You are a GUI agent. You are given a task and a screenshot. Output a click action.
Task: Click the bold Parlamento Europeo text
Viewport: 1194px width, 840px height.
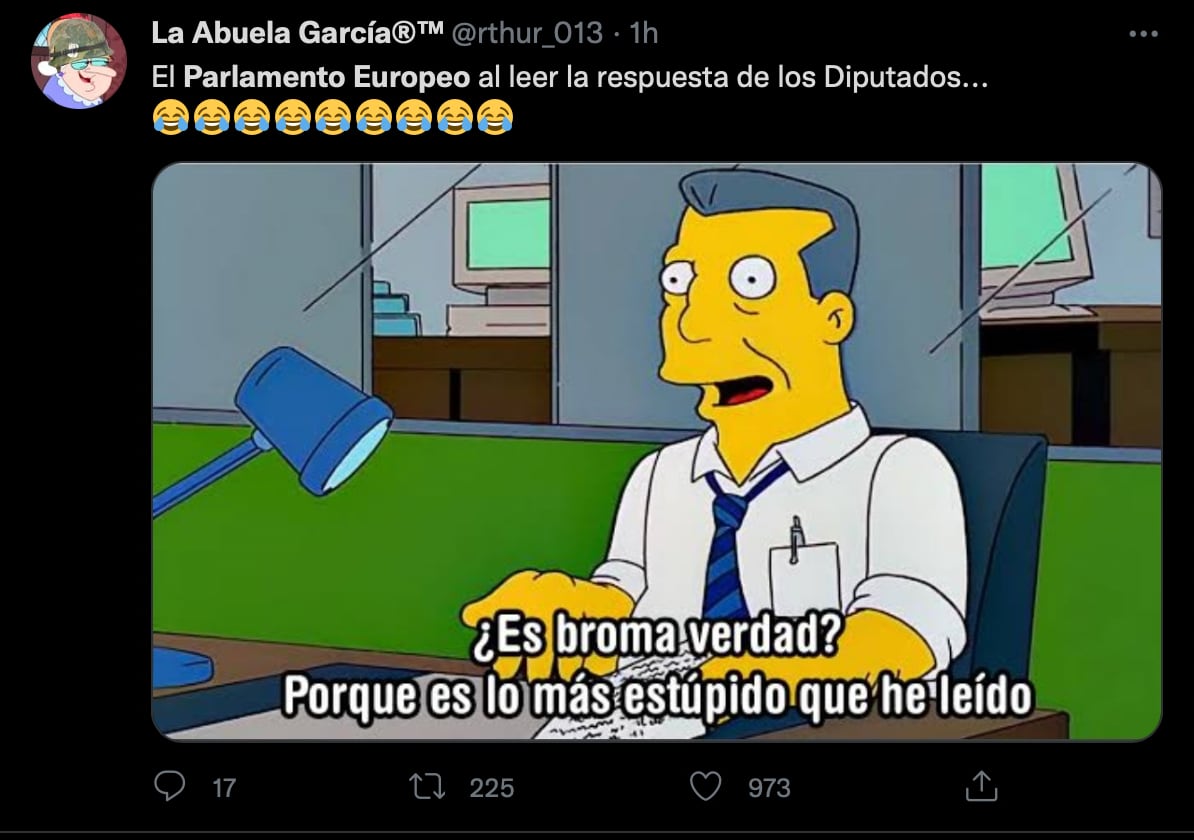pos(327,77)
